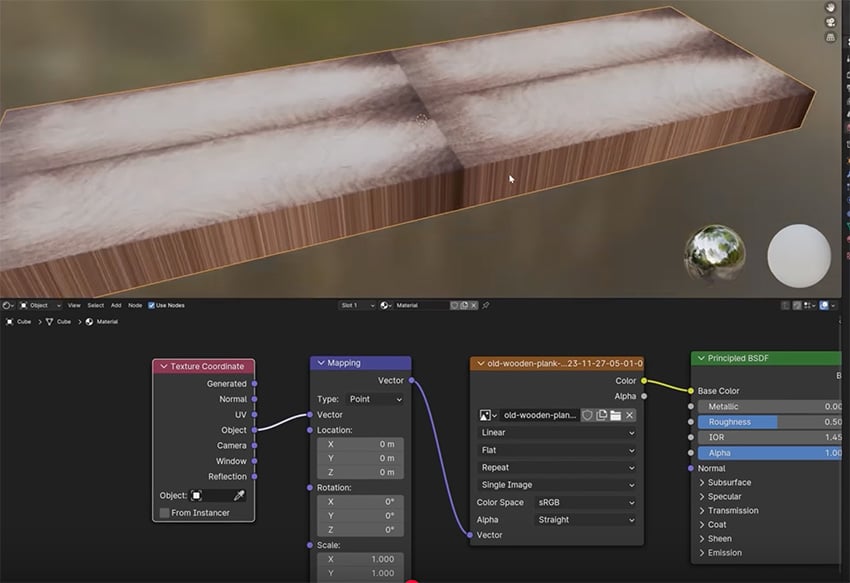Enable the From Instancer checkbox
Image resolution: width=850 pixels, height=583 pixels.
point(163,512)
